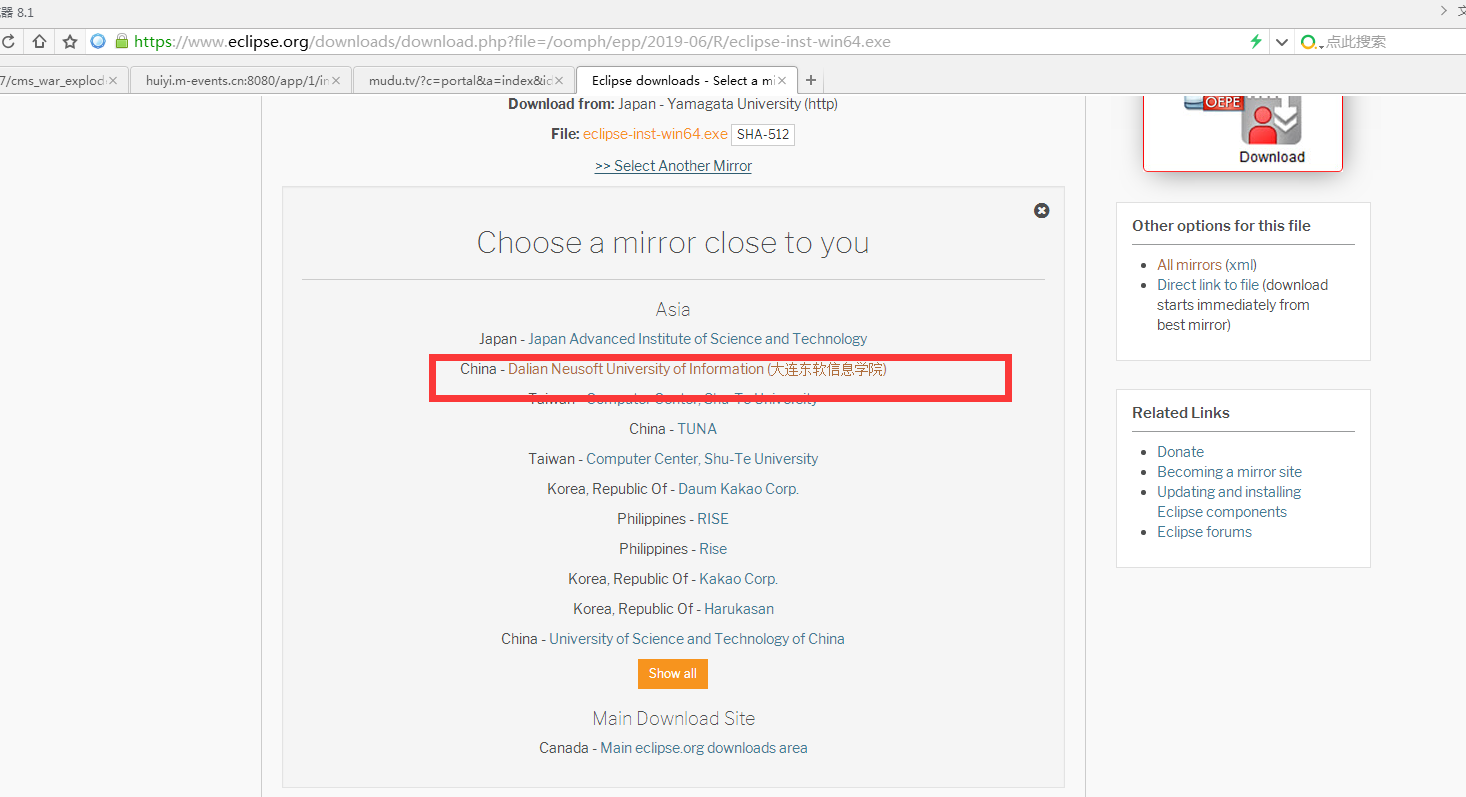Image resolution: width=1466 pixels, height=797 pixels.
Task: Choose the Dalian Neusoft University mirror link
Action: pyautogui.click(x=697, y=369)
